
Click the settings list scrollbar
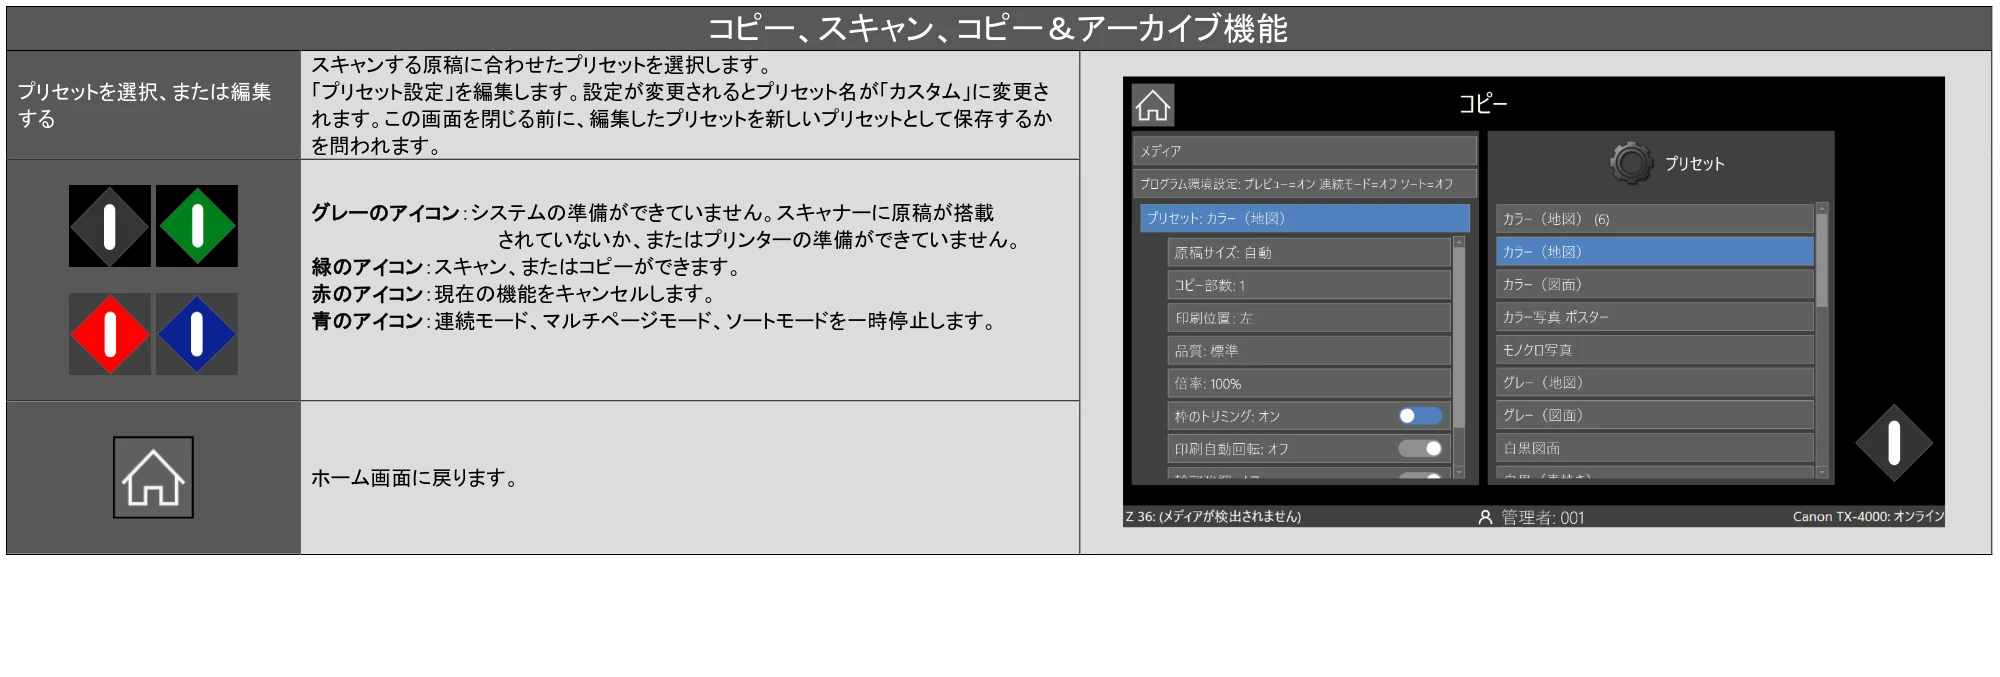pyautogui.click(x=1459, y=338)
